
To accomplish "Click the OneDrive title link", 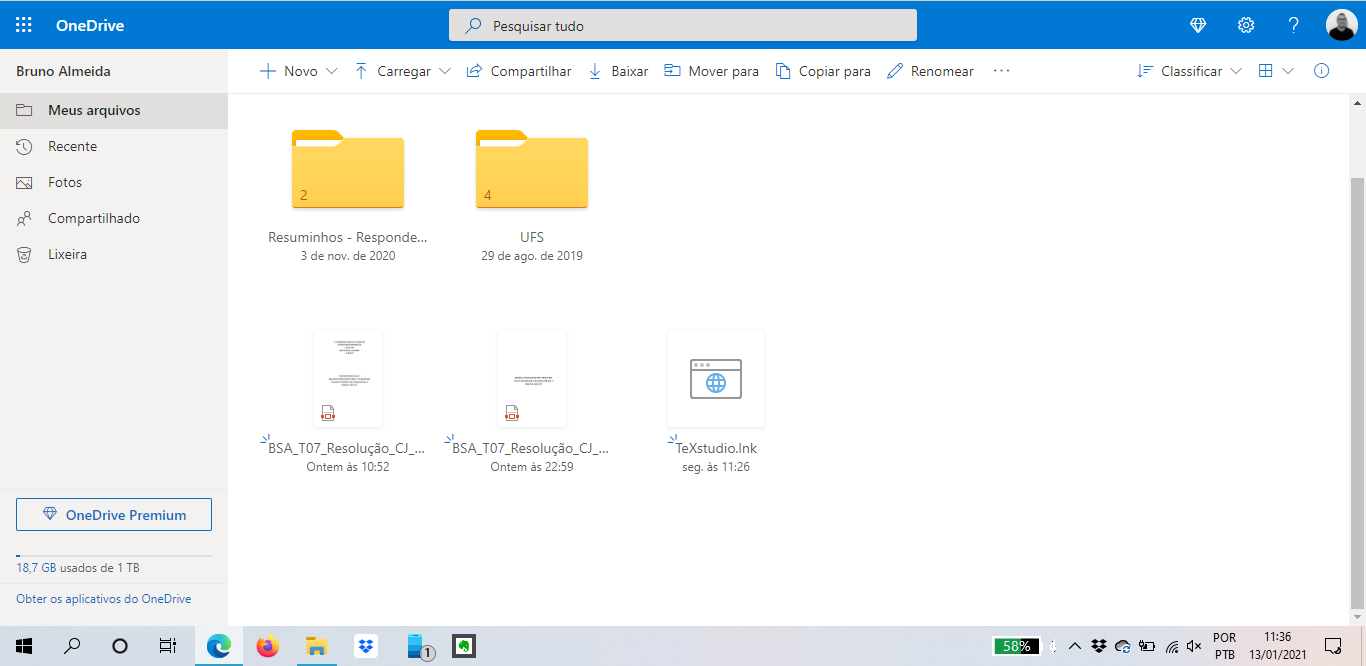I will (90, 25).
